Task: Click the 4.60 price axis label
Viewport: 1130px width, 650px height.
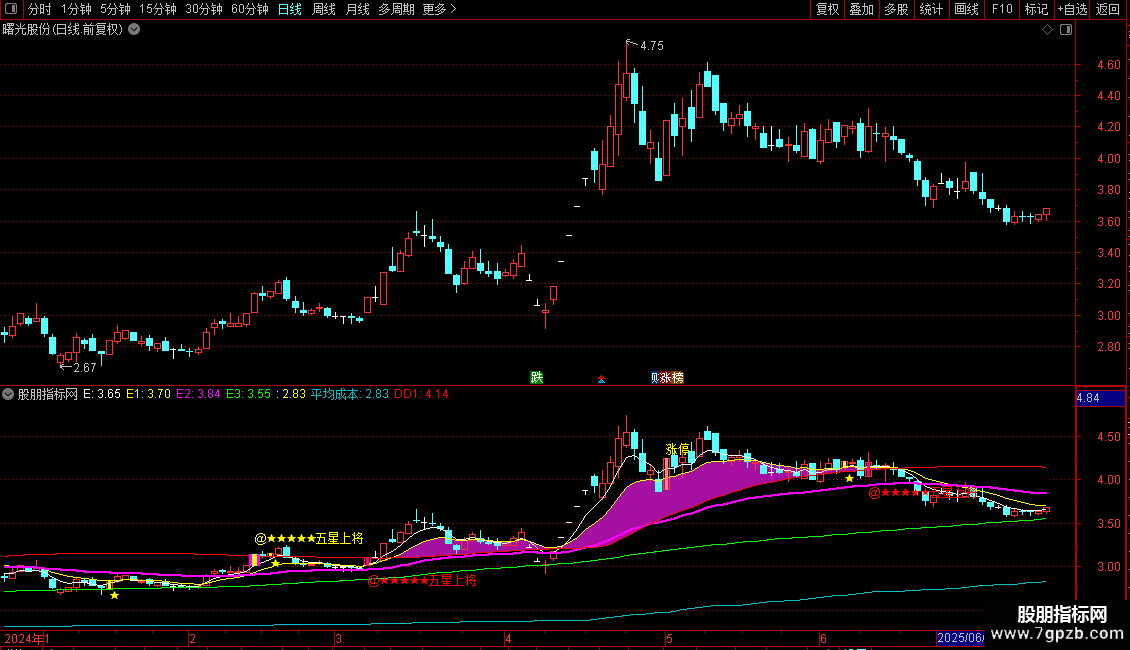Action: (x=1108, y=65)
